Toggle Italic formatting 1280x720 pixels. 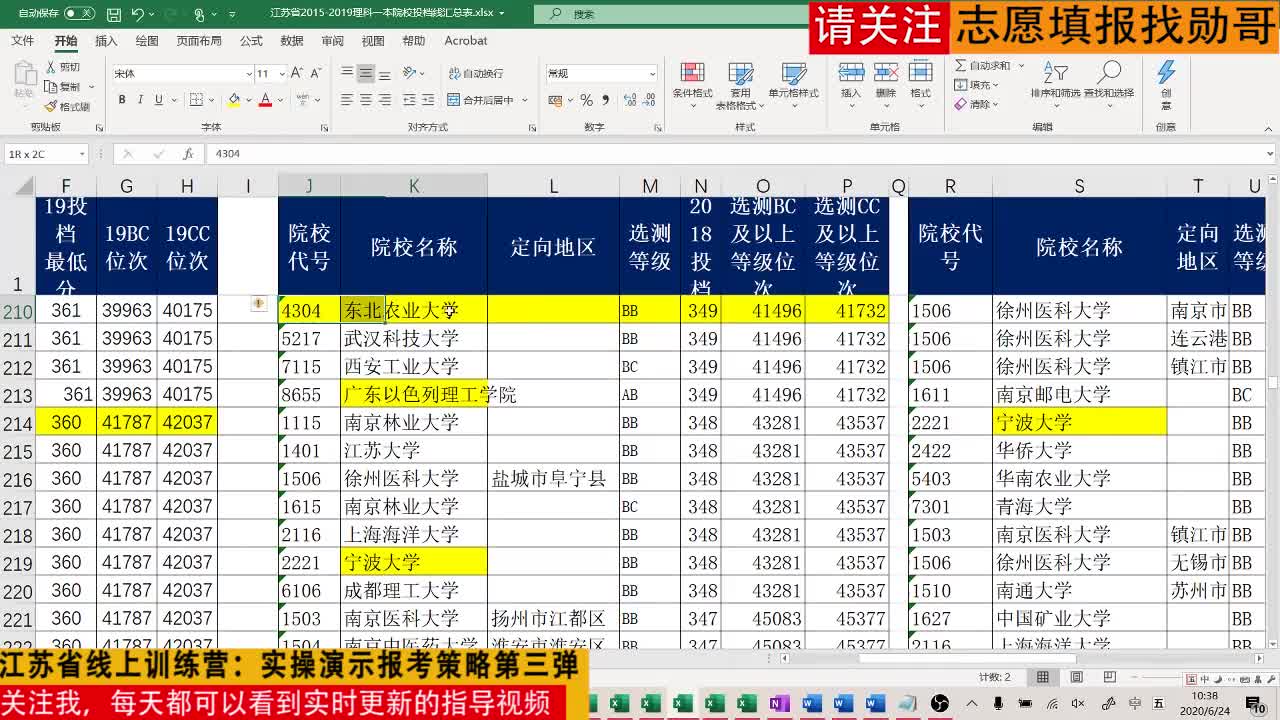(140, 100)
